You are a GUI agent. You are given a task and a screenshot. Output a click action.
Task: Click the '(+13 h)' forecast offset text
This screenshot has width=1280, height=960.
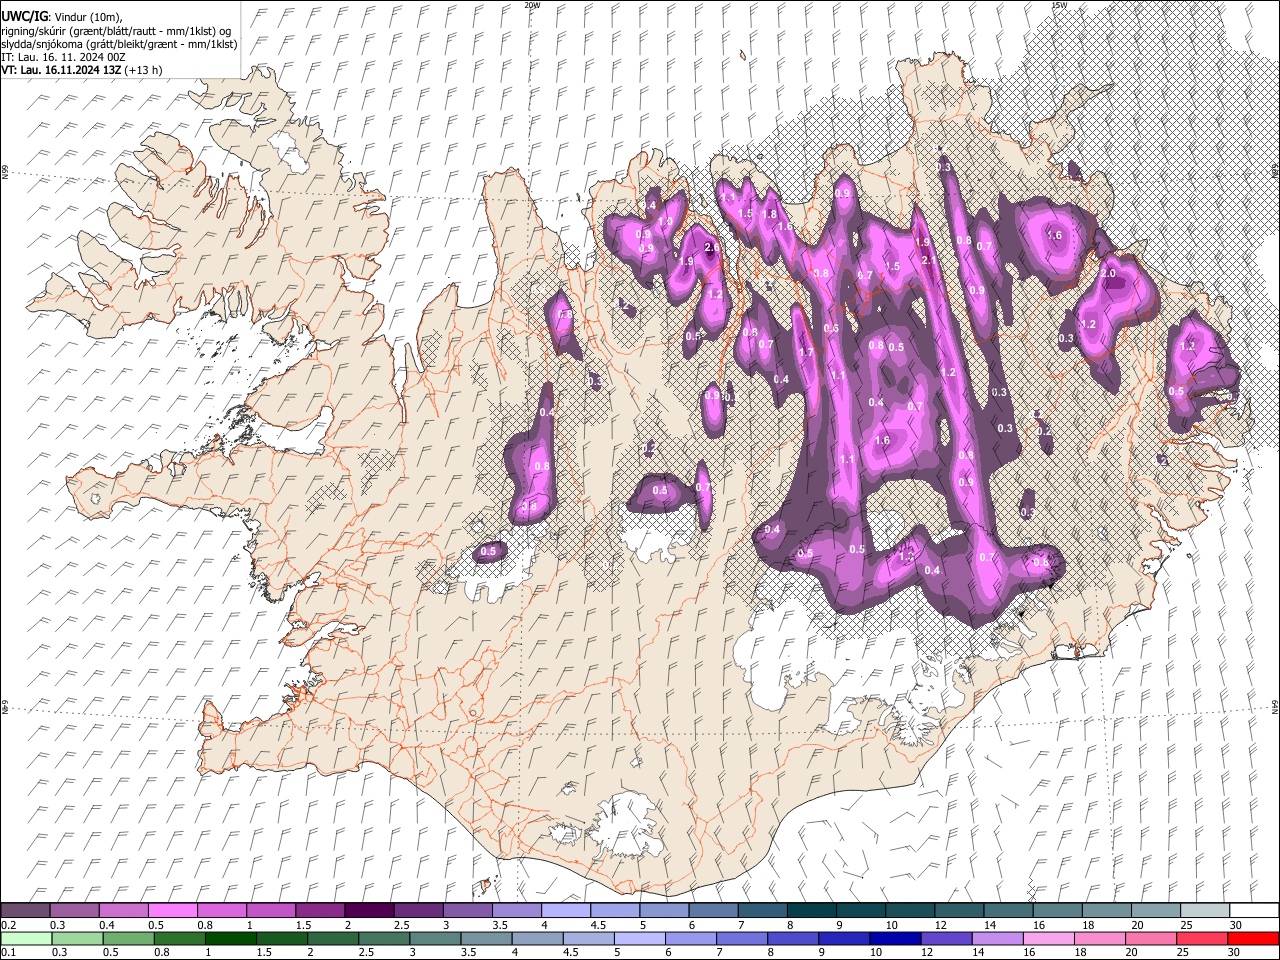(144, 70)
